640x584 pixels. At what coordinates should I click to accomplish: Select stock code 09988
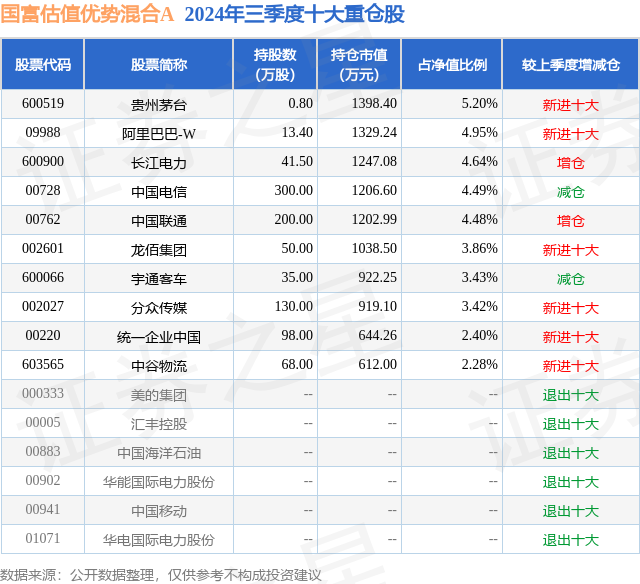43,132
